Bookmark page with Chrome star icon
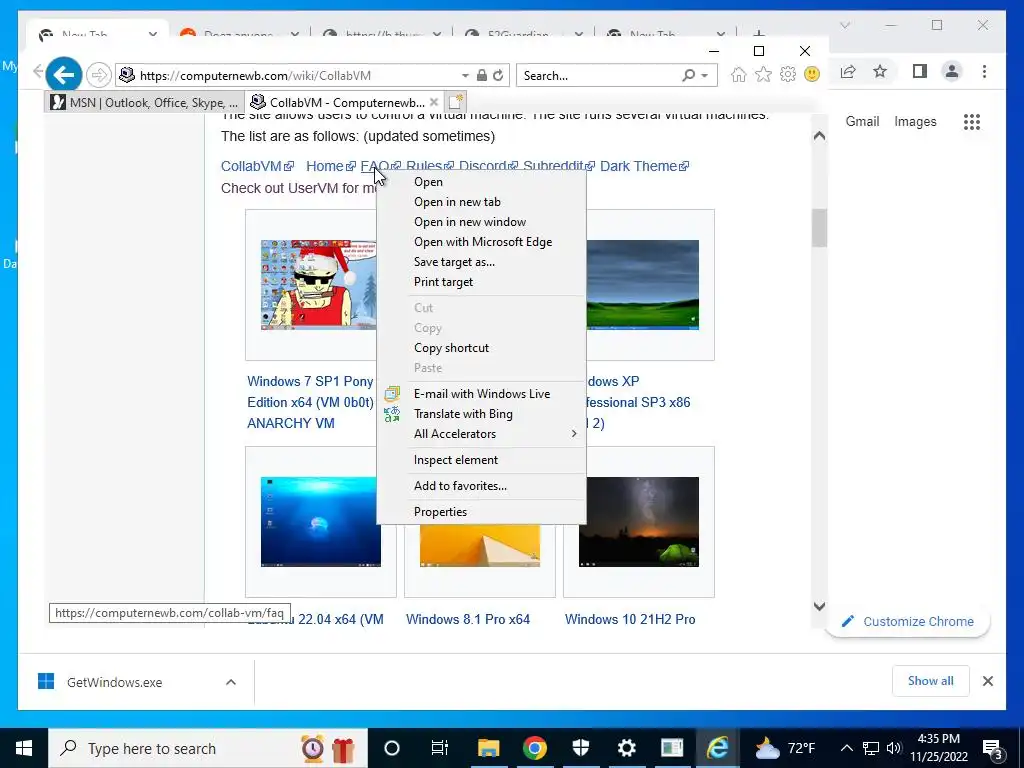Viewport: 1024px width, 768px height. [x=880, y=72]
